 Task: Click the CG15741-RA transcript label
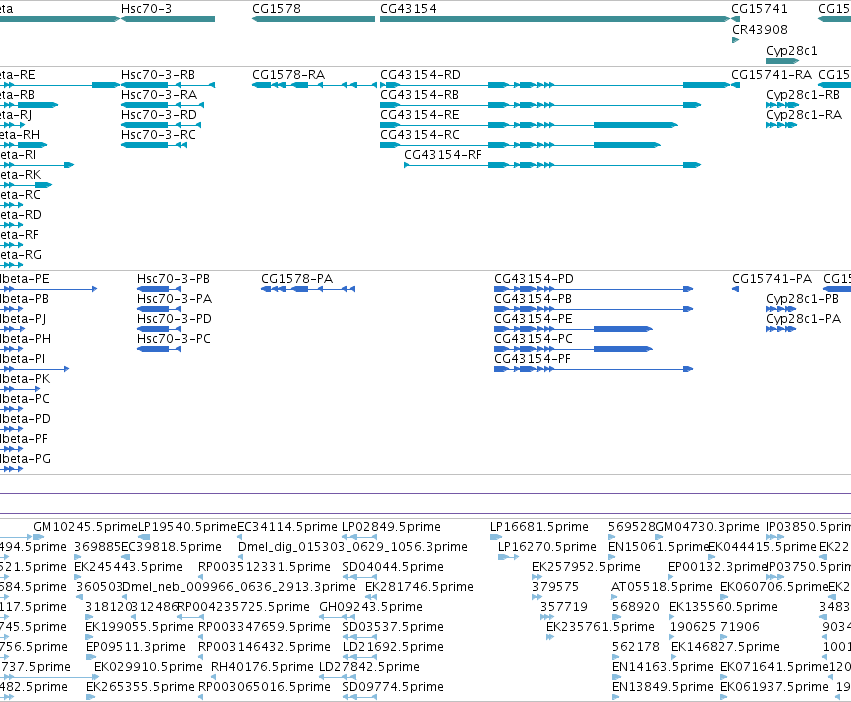771,74
